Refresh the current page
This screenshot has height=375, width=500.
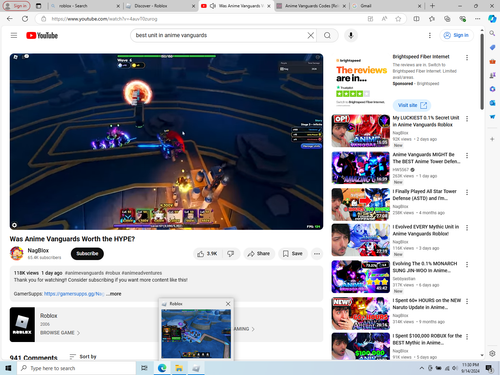click(x=25, y=19)
